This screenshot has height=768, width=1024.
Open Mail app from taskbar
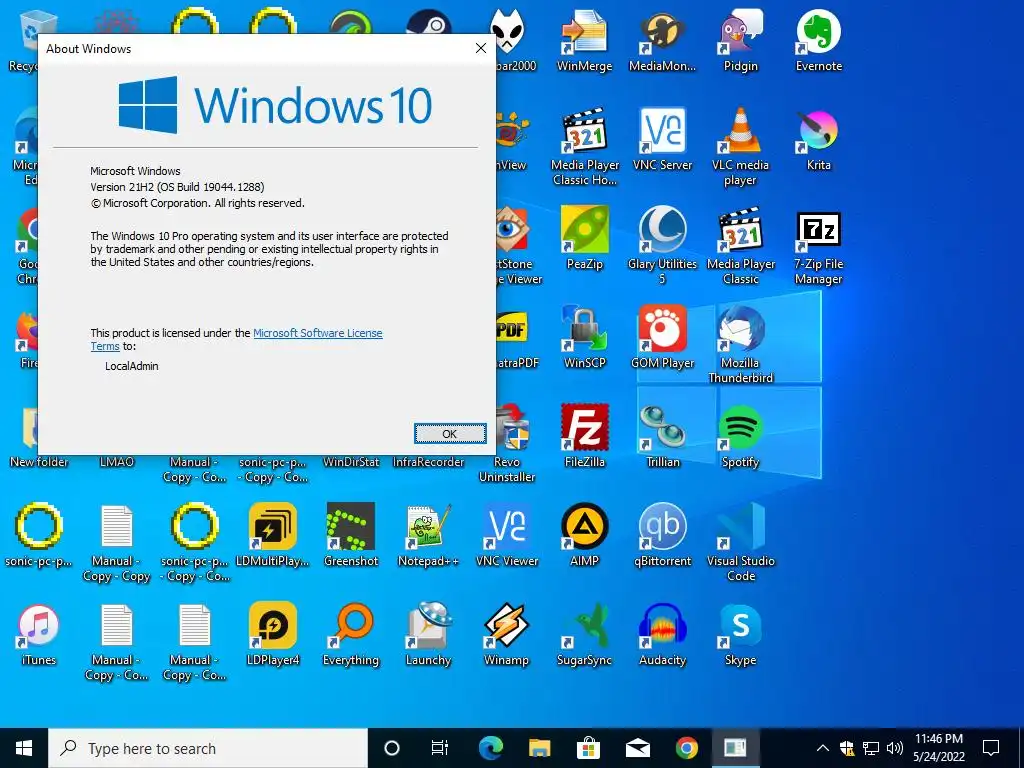[x=637, y=748]
